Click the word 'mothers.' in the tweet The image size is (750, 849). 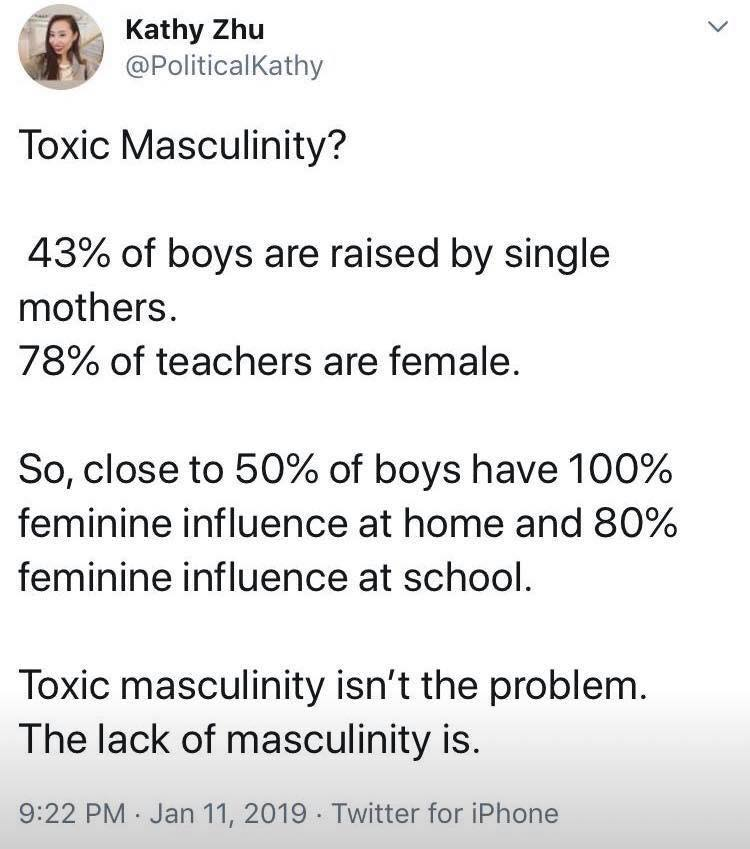[x=98, y=308]
